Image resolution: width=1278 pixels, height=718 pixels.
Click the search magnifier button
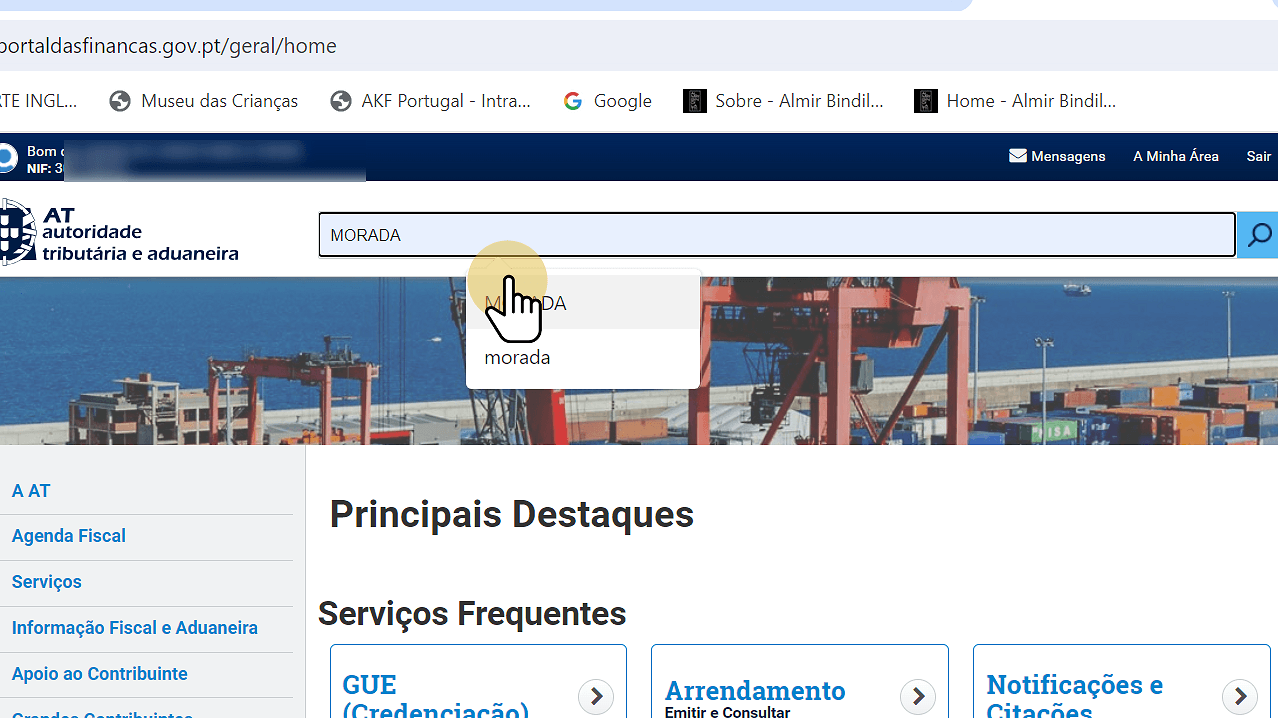[x=1258, y=236]
